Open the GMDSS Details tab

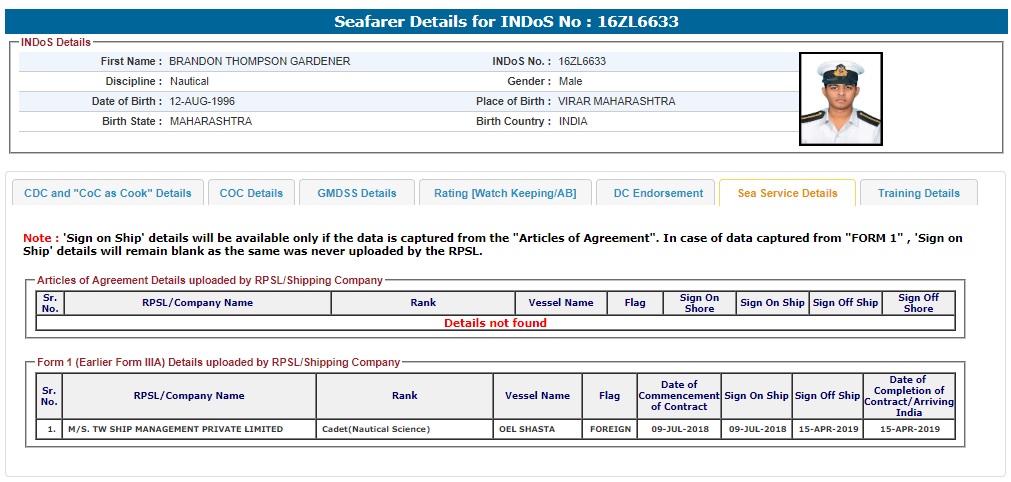pyautogui.click(x=356, y=193)
